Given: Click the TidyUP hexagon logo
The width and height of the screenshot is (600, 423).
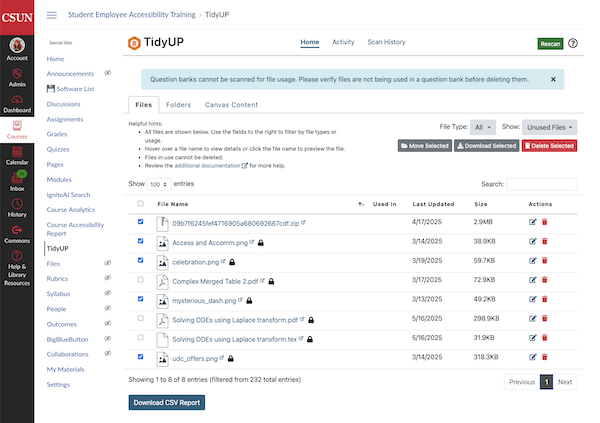Looking at the screenshot, I should [134, 43].
